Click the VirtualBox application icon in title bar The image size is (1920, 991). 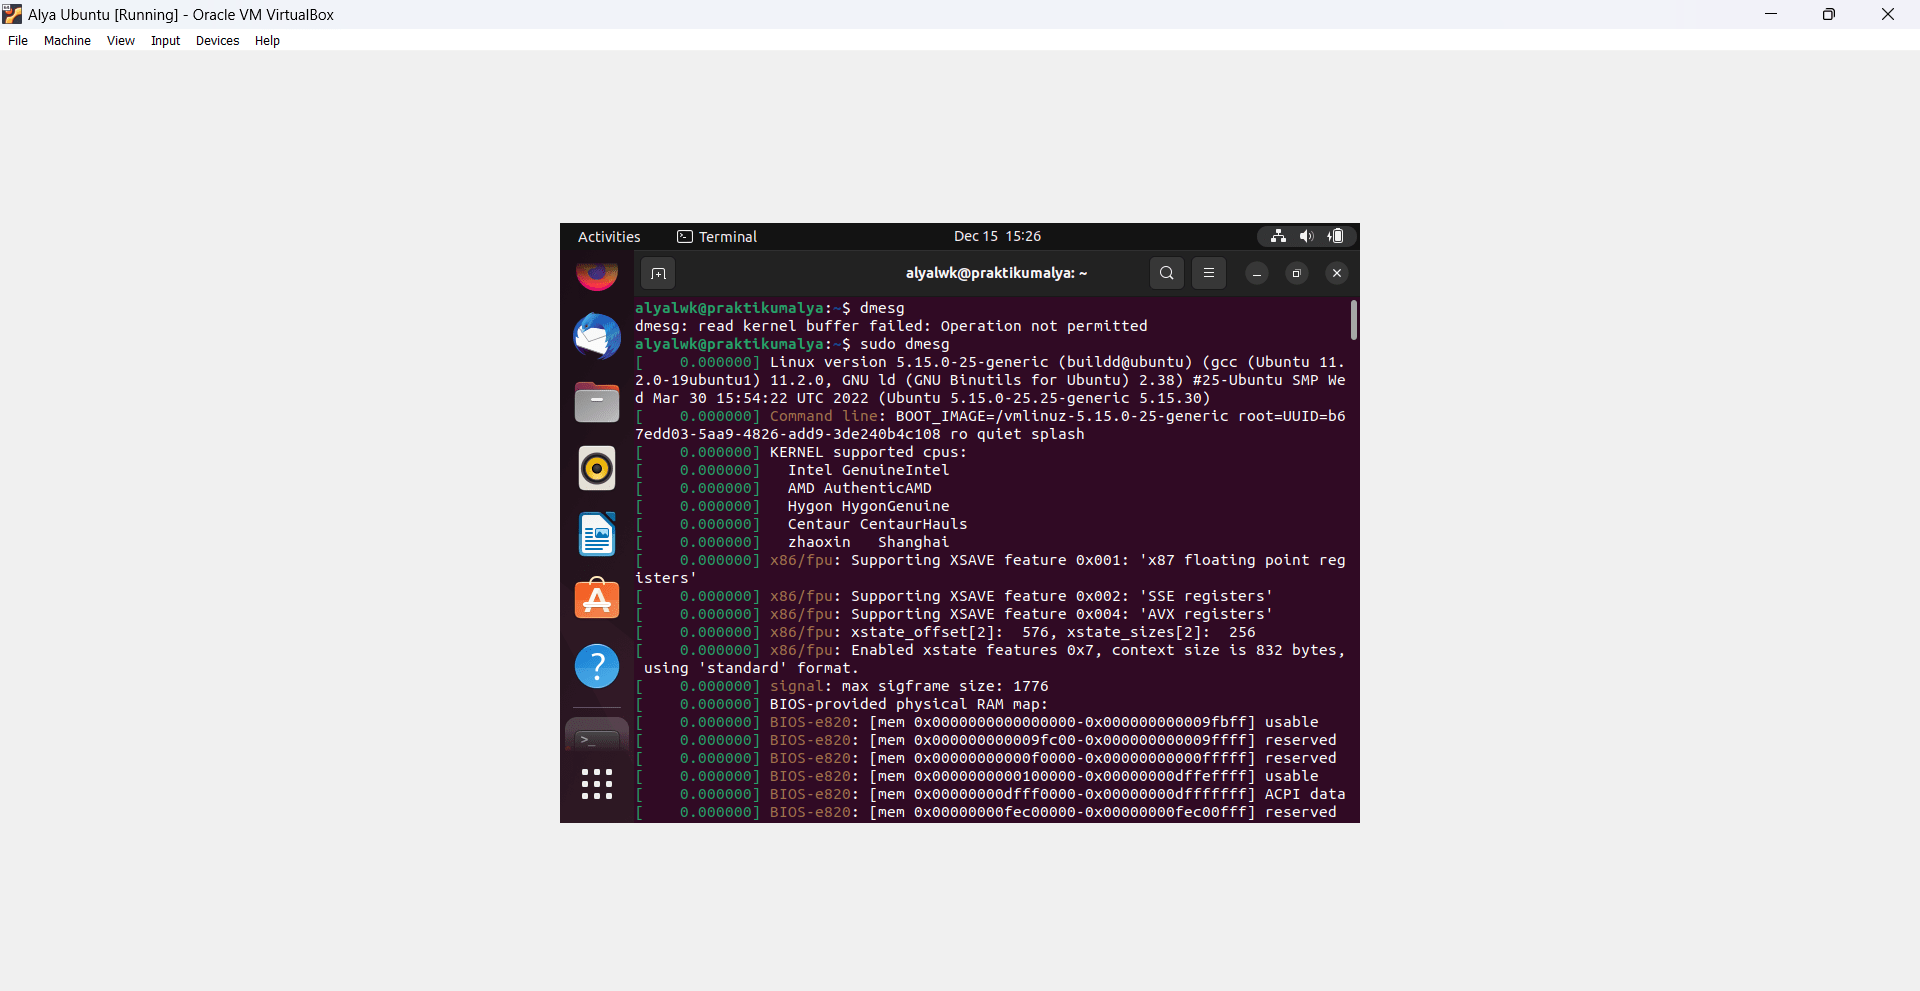[12, 14]
